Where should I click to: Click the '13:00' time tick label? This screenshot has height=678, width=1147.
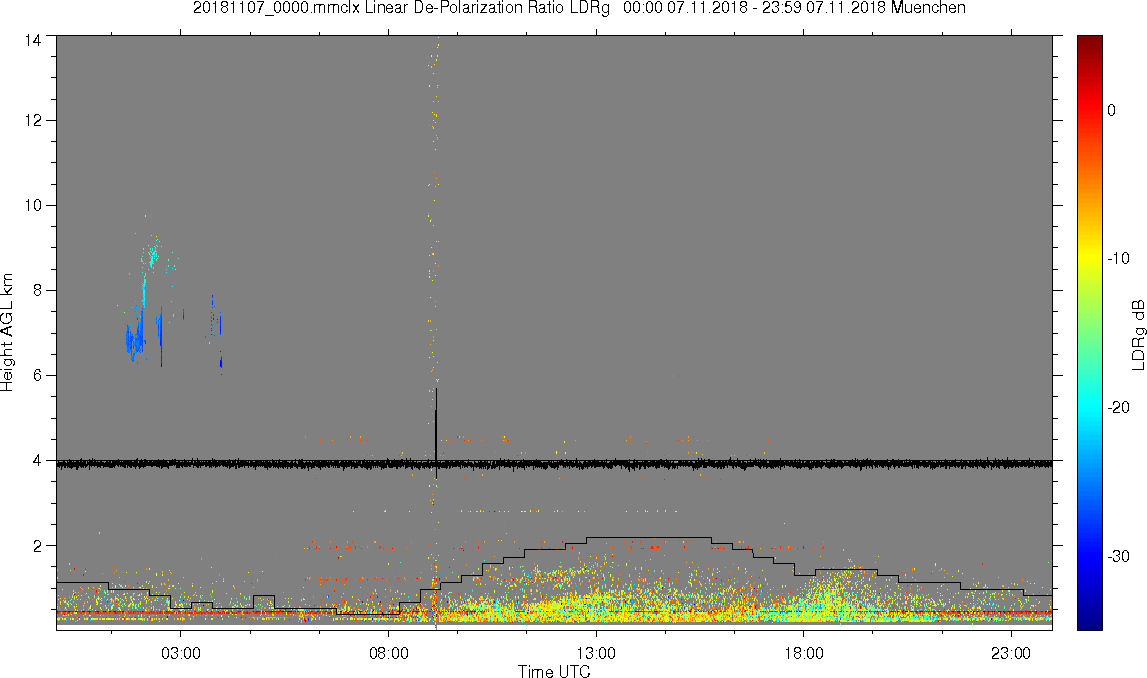coord(596,653)
